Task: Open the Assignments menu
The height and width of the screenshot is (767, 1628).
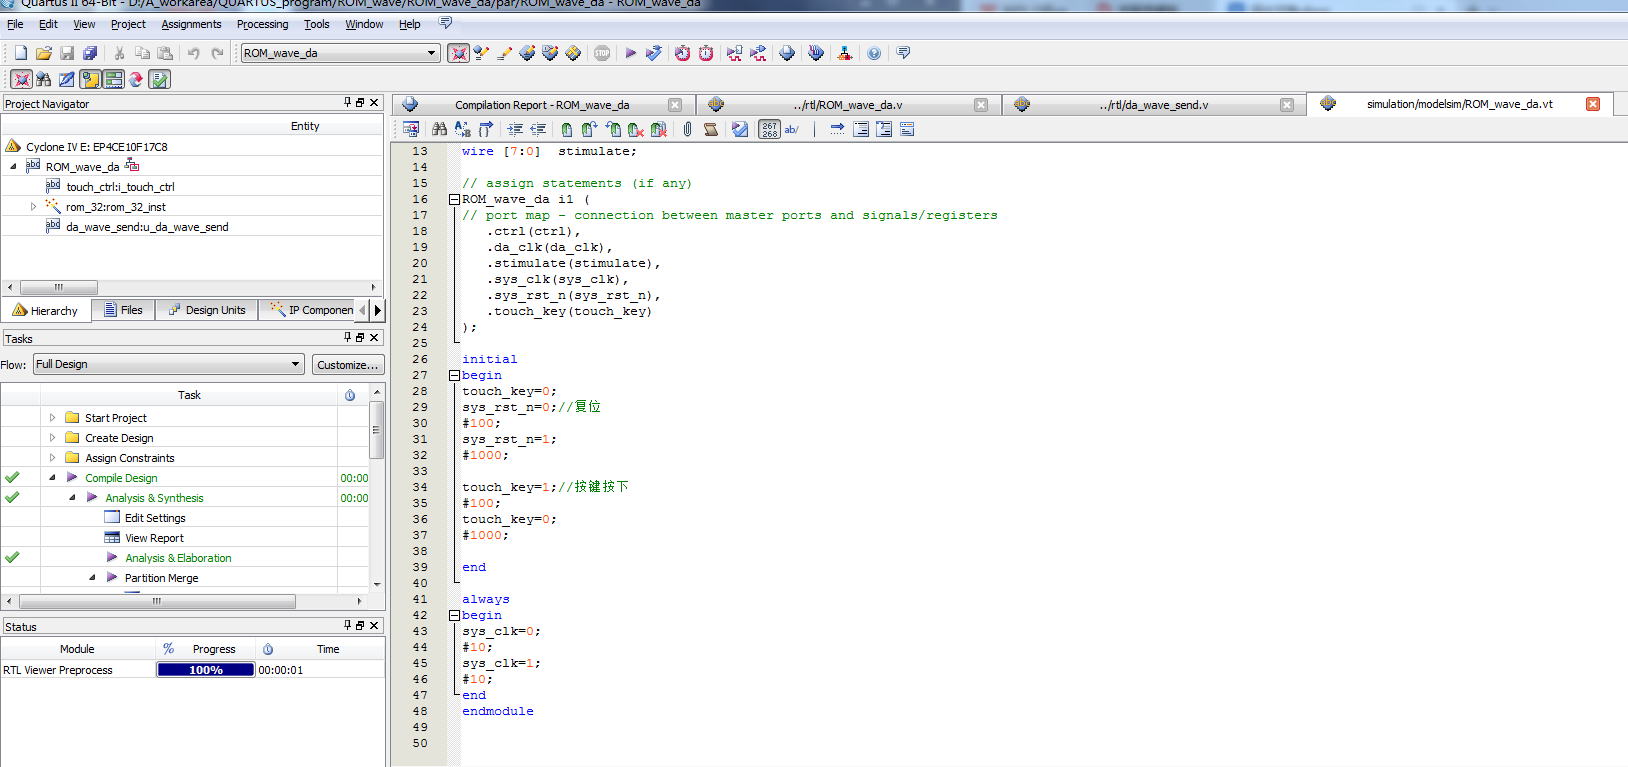Action: click(x=191, y=24)
